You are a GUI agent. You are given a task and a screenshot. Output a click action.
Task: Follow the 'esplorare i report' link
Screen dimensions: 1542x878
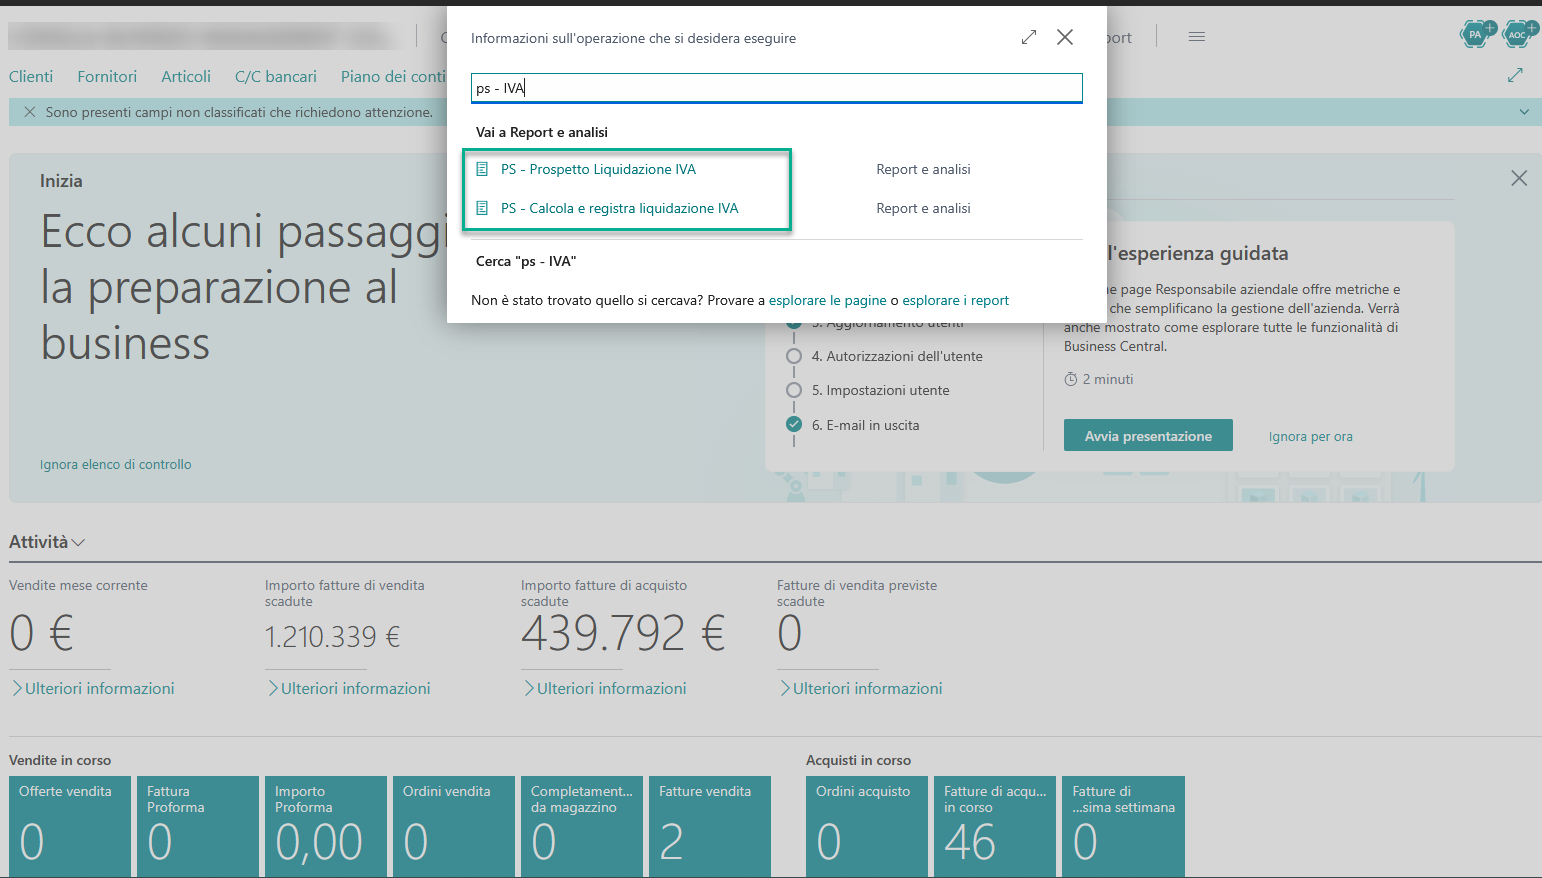coord(955,300)
